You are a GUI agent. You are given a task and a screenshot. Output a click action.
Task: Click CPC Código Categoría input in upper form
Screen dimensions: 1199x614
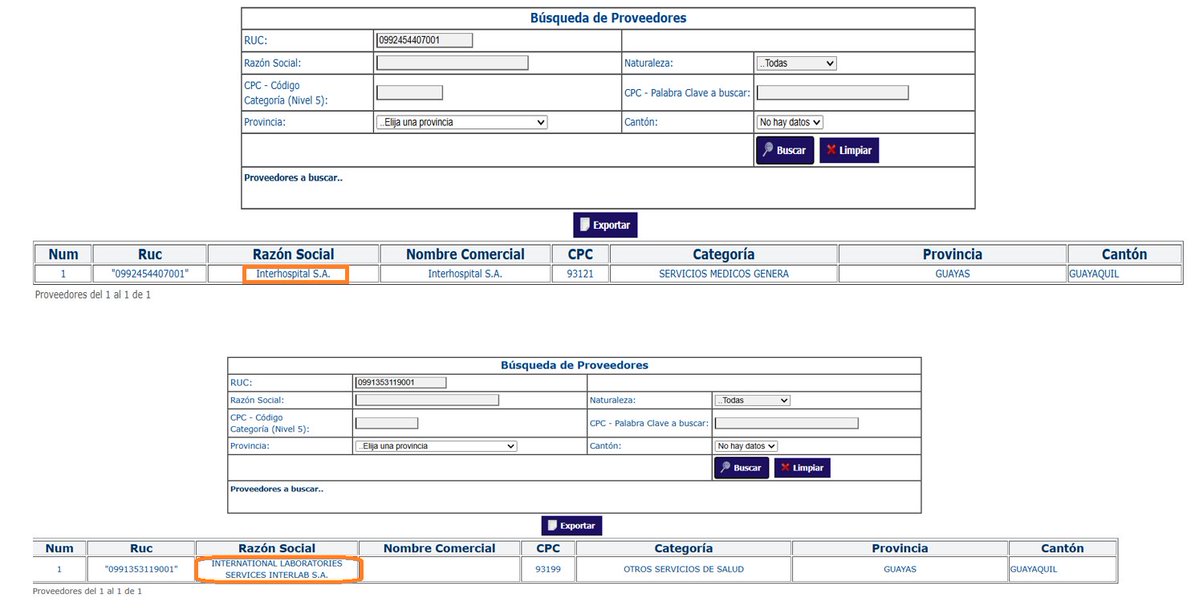click(x=409, y=93)
